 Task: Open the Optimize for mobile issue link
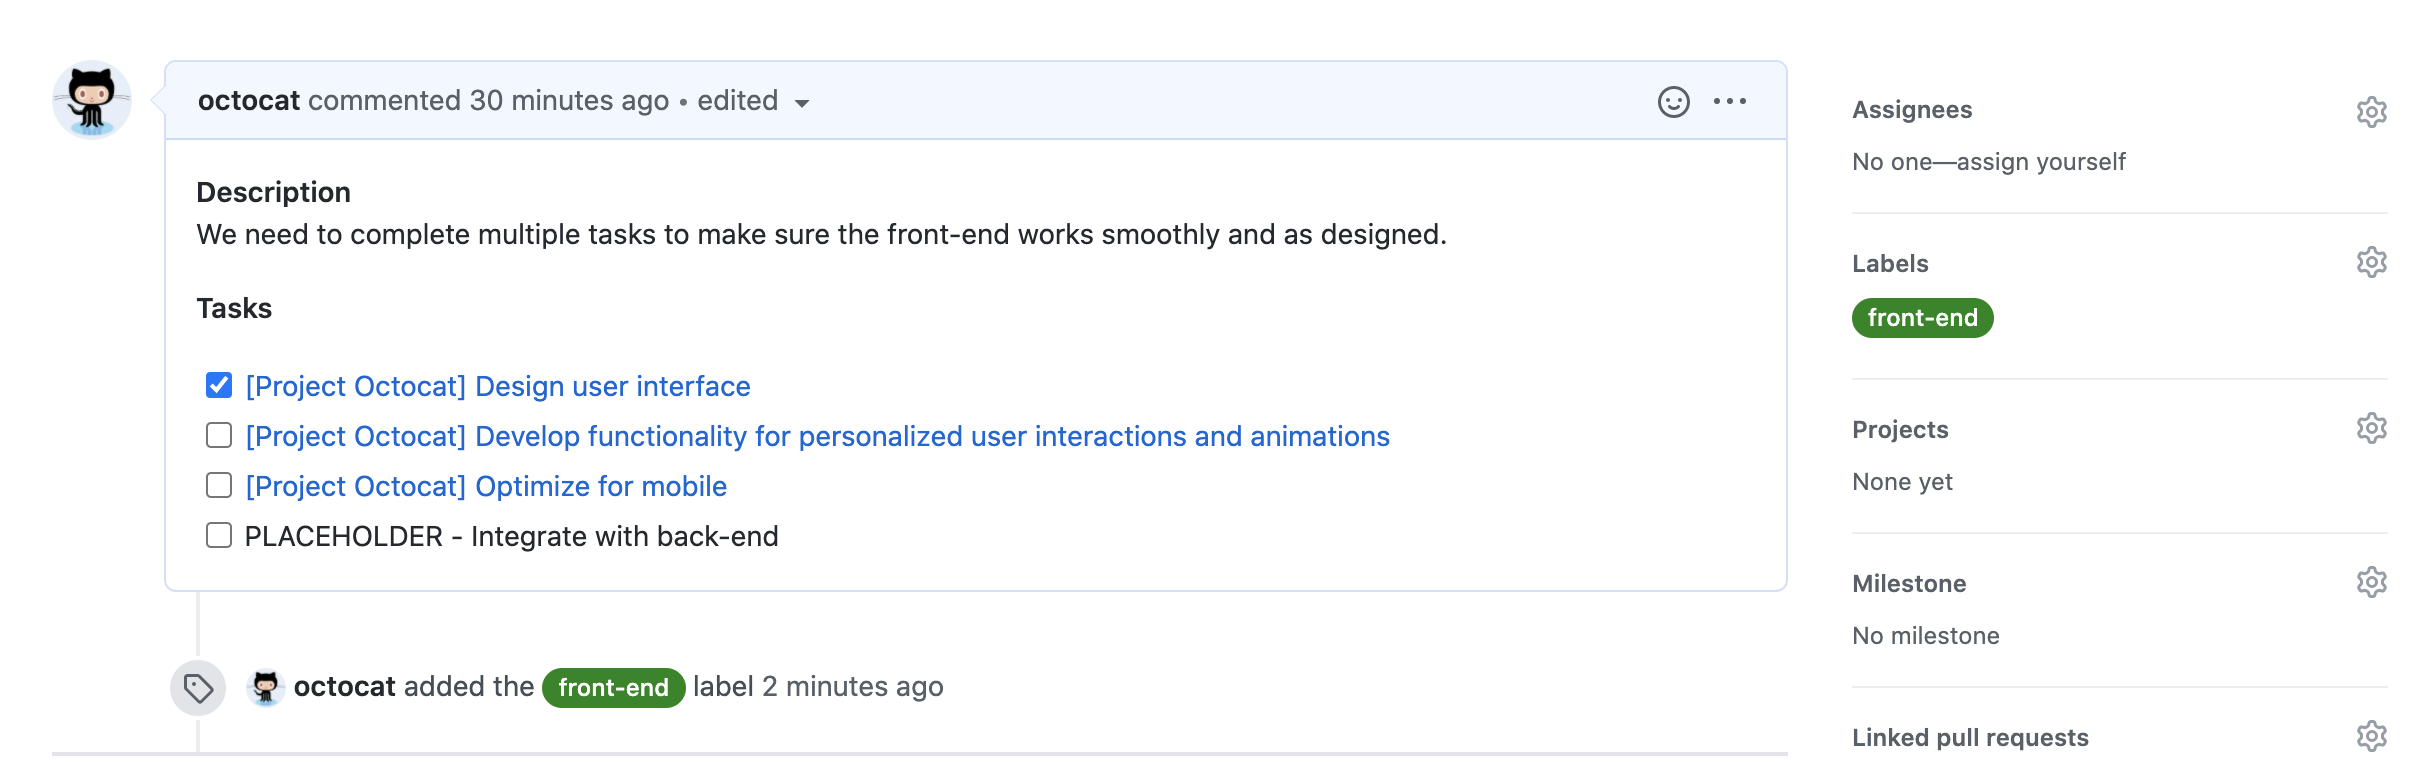tap(486, 487)
